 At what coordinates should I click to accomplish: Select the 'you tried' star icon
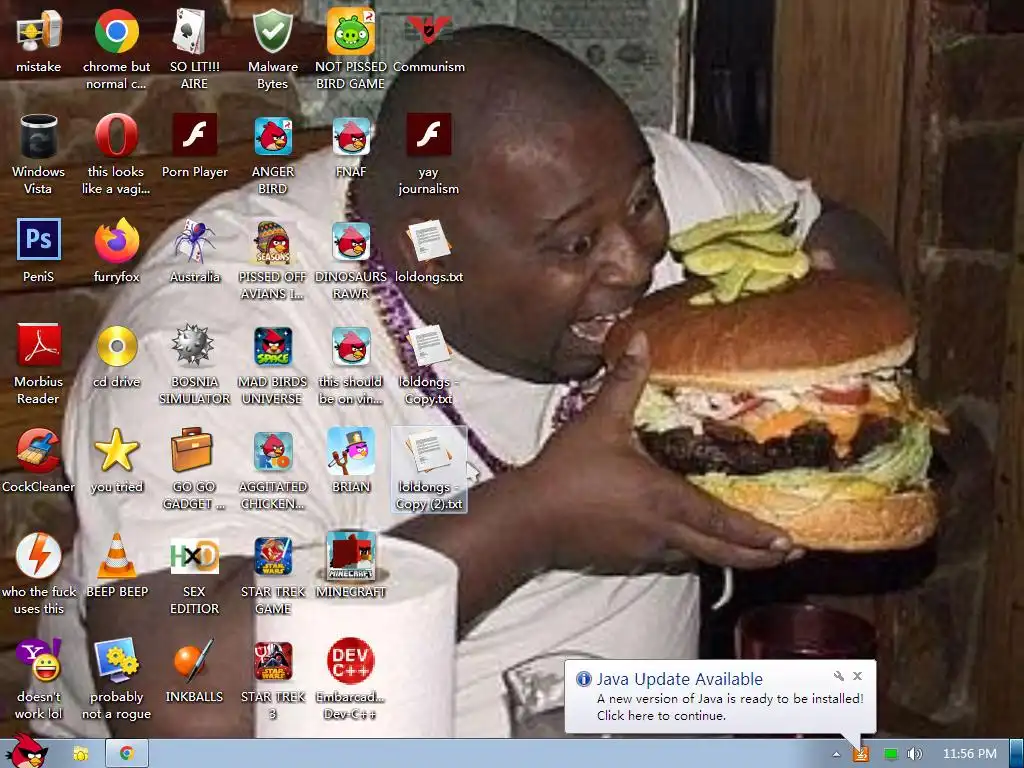click(116, 450)
